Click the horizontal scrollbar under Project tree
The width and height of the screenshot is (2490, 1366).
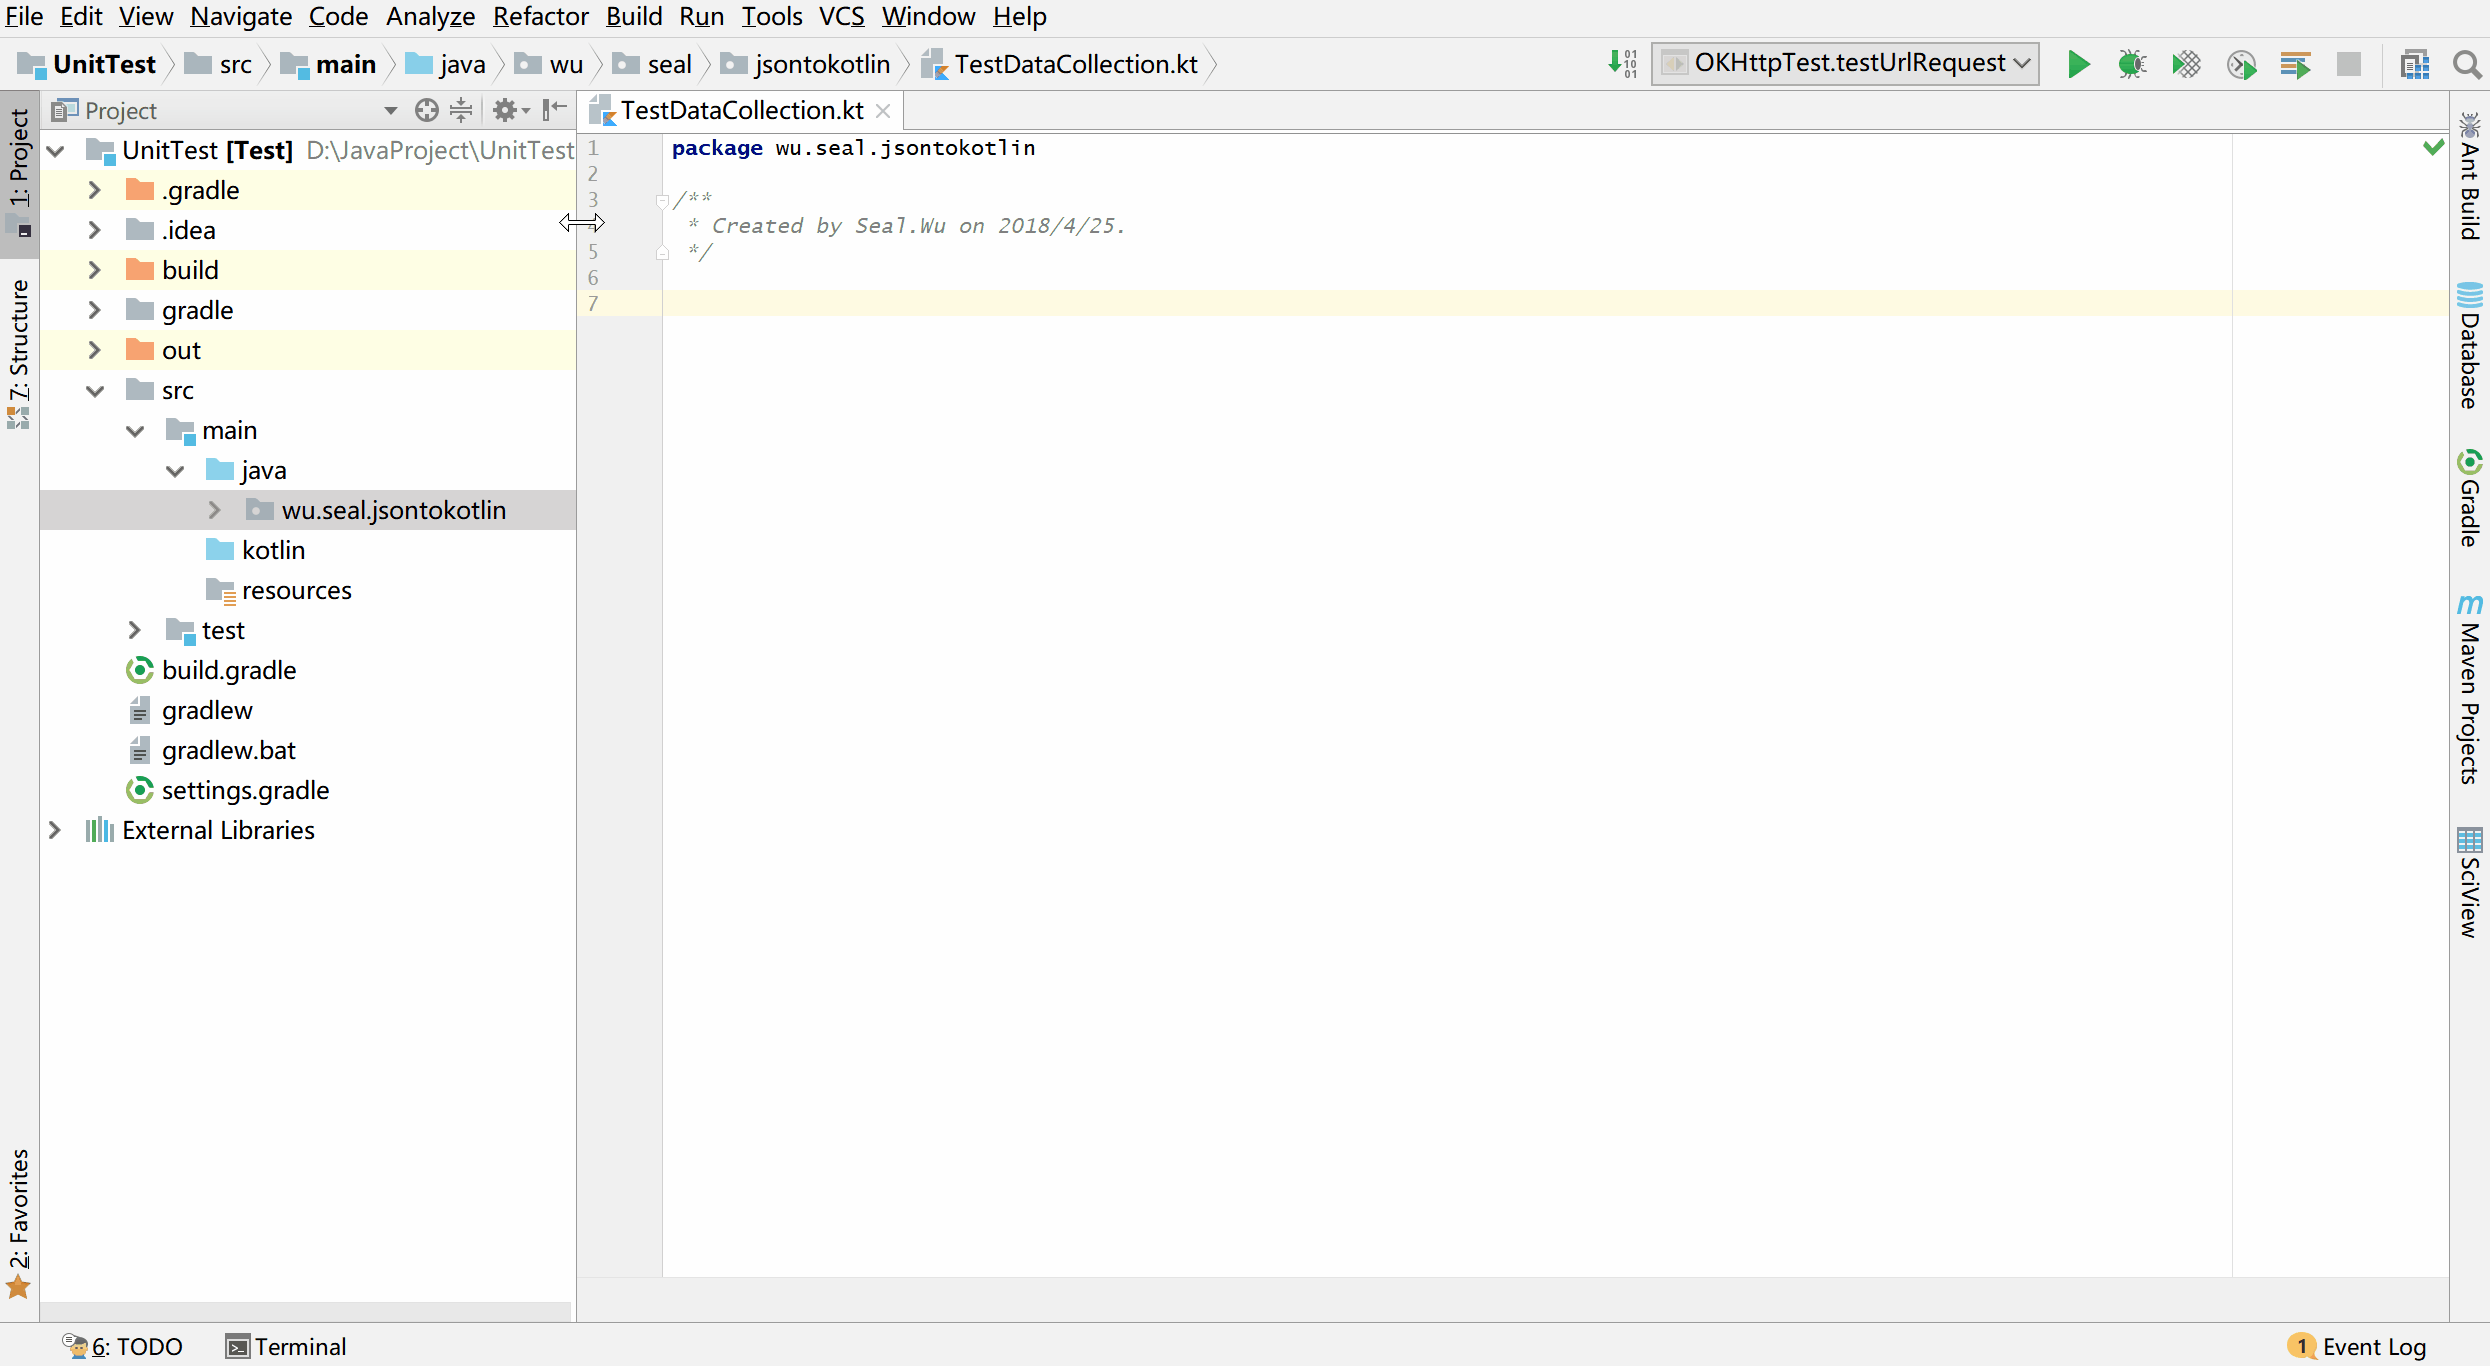(x=305, y=1310)
